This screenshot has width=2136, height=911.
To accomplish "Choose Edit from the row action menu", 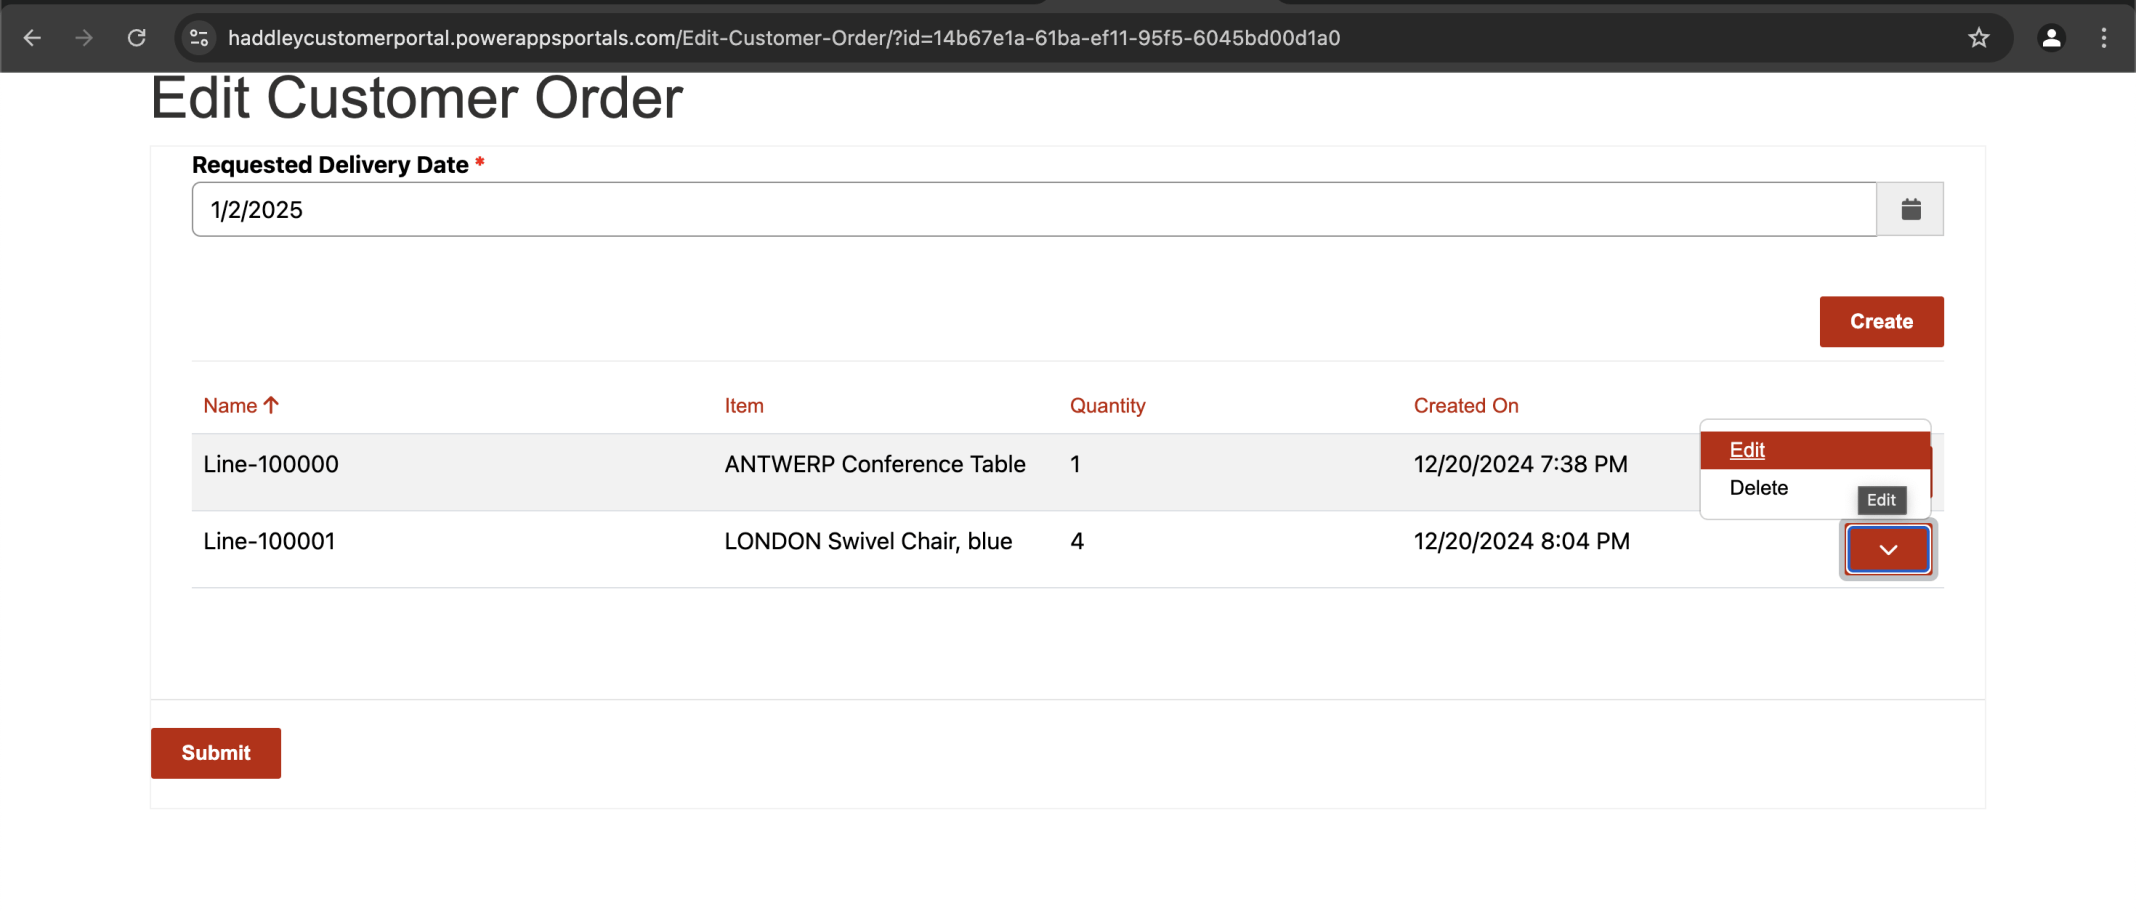I will click(1747, 450).
